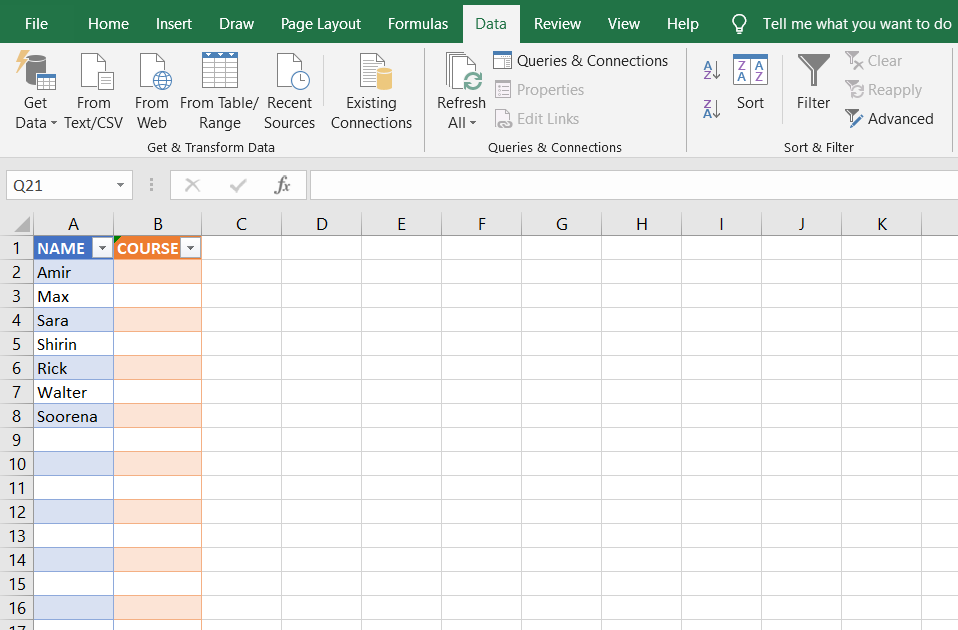Select row 12 header

16,512
